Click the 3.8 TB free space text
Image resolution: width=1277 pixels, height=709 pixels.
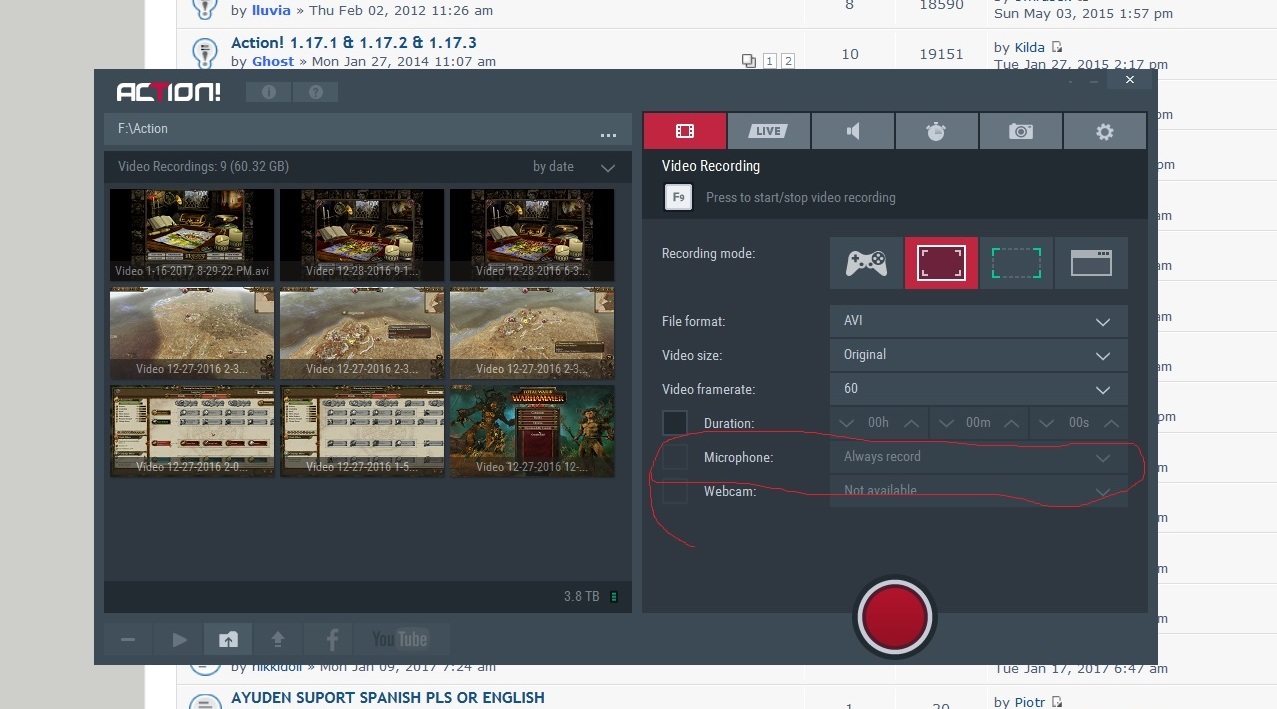click(582, 597)
